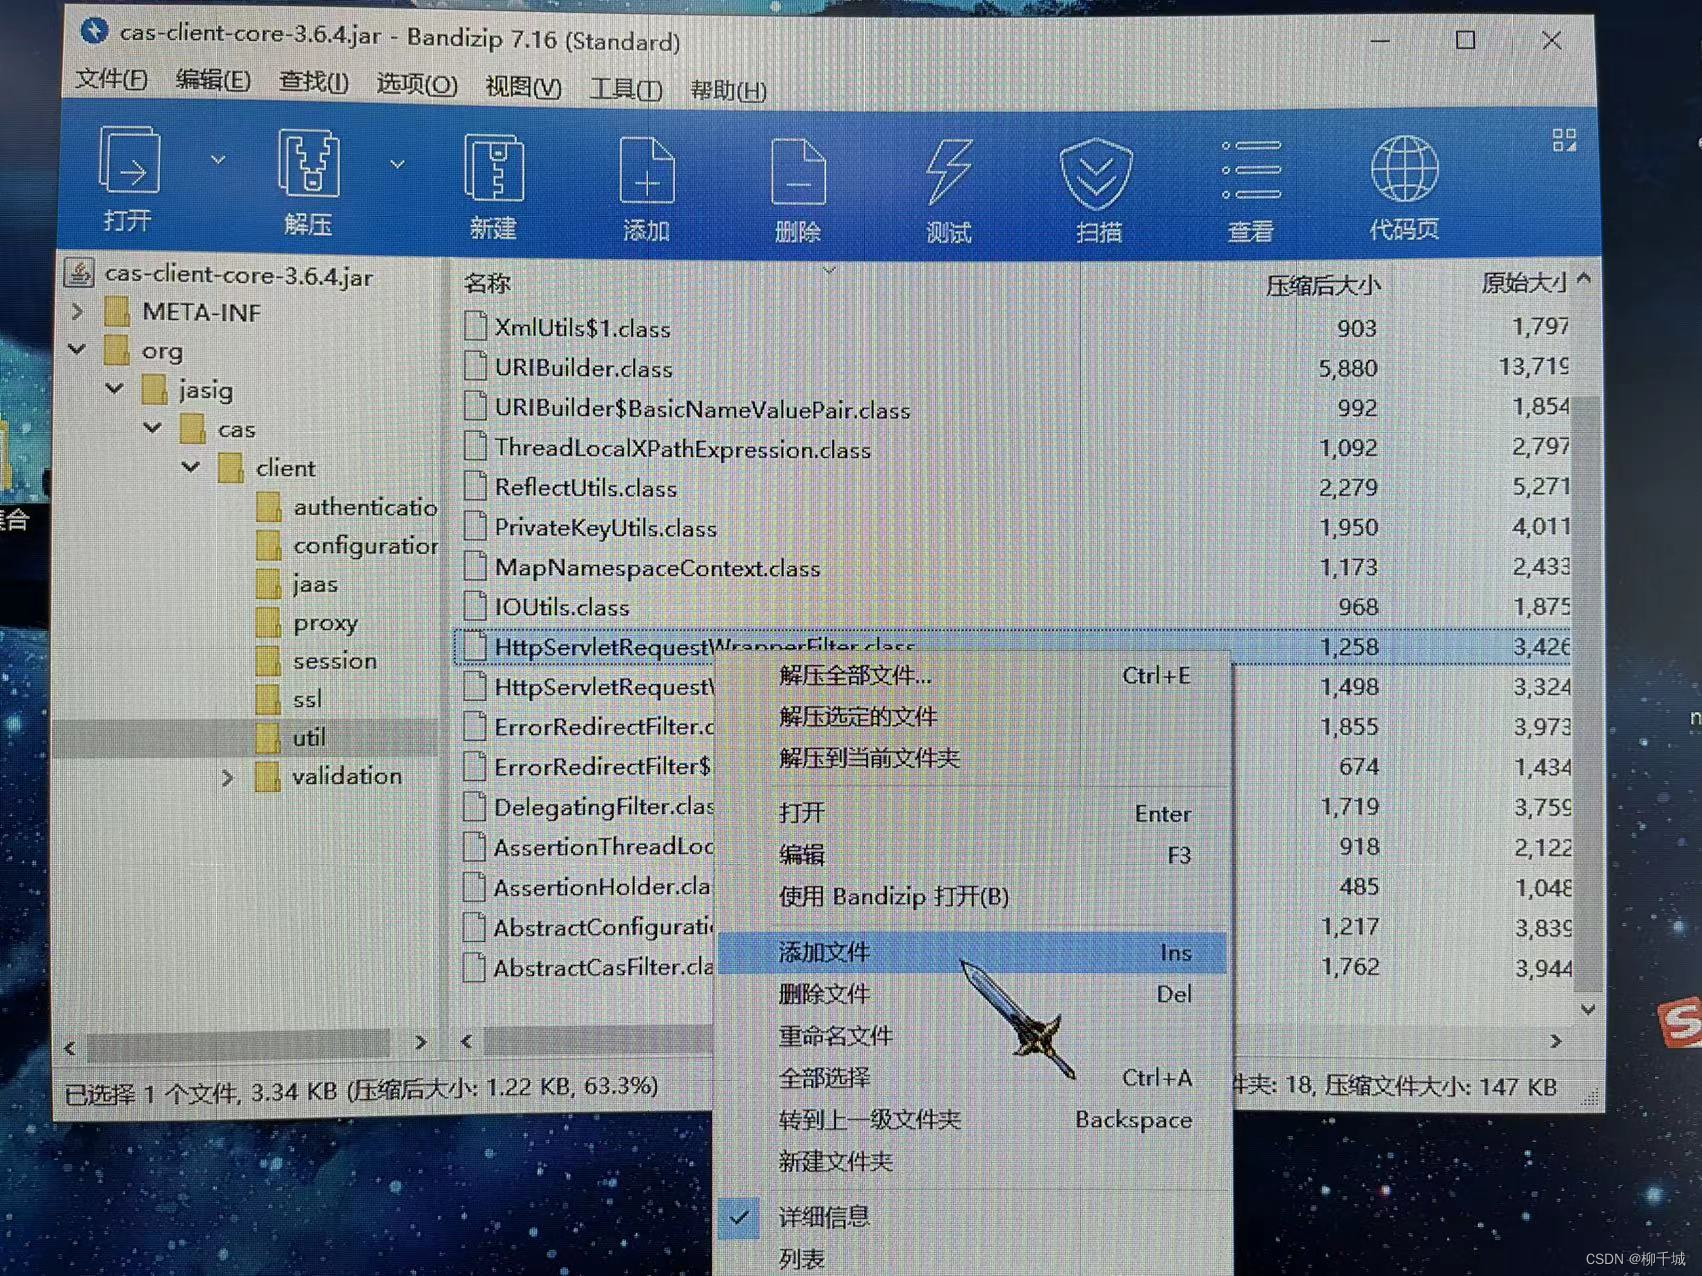
Task: Expand the META-INF folder node
Action: 78,312
